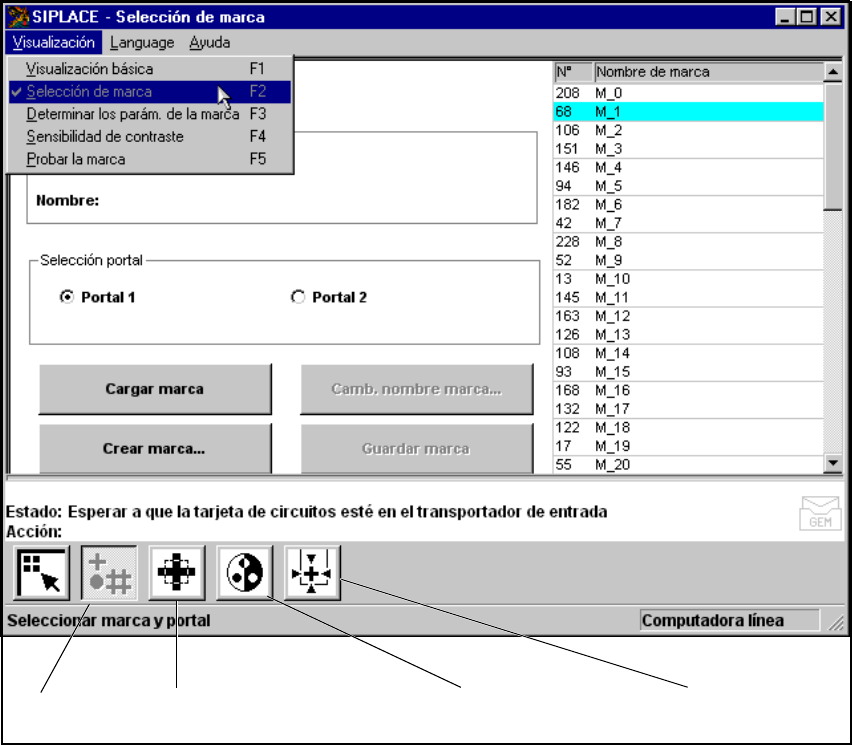Click the Nº column header
The width and height of the screenshot is (852, 745).
click(574, 72)
